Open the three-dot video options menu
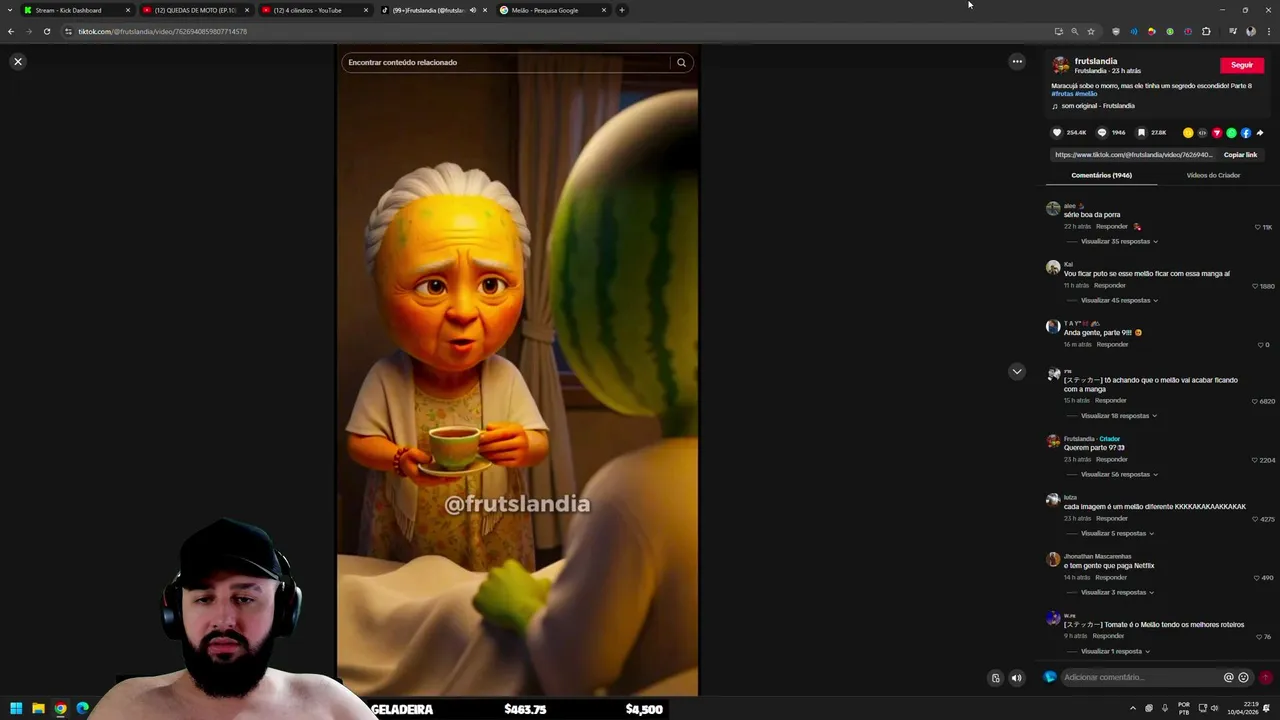The height and width of the screenshot is (720, 1280). click(1017, 61)
